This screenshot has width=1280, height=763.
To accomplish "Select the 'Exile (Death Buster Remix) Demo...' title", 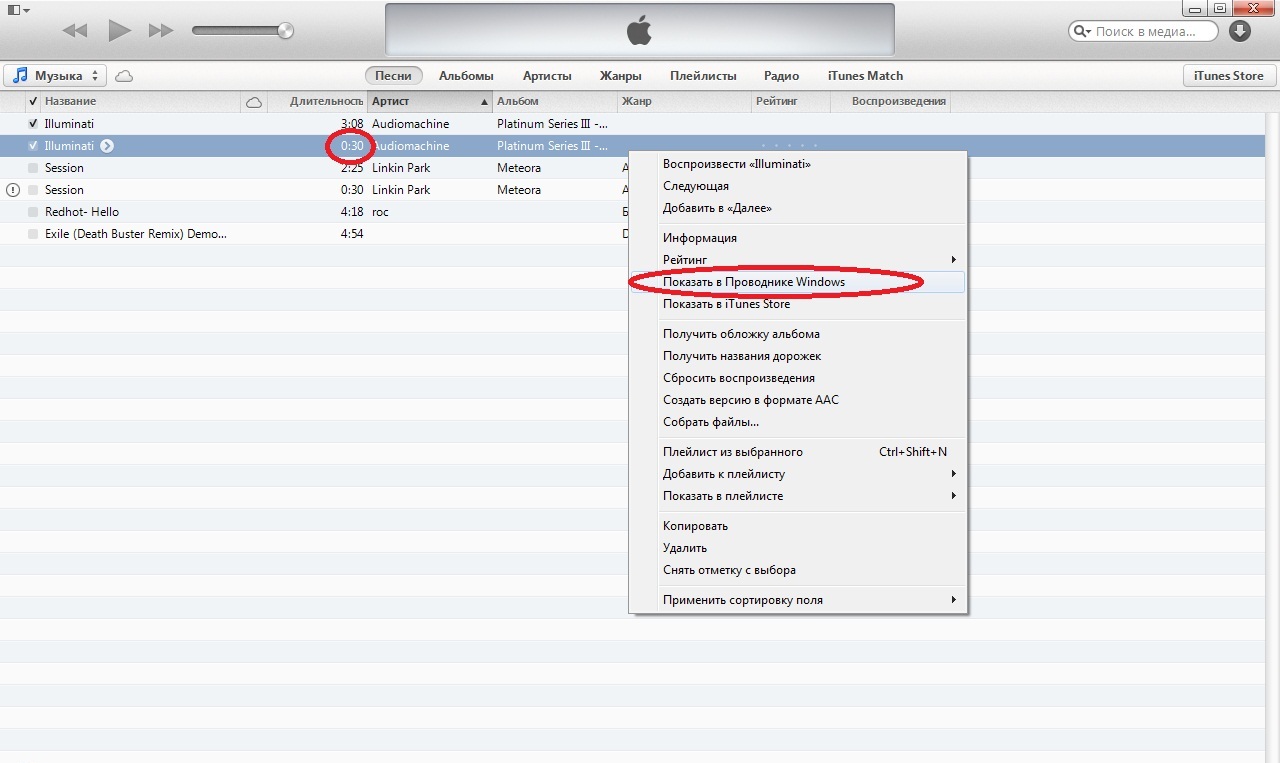I will (x=136, y=234).
